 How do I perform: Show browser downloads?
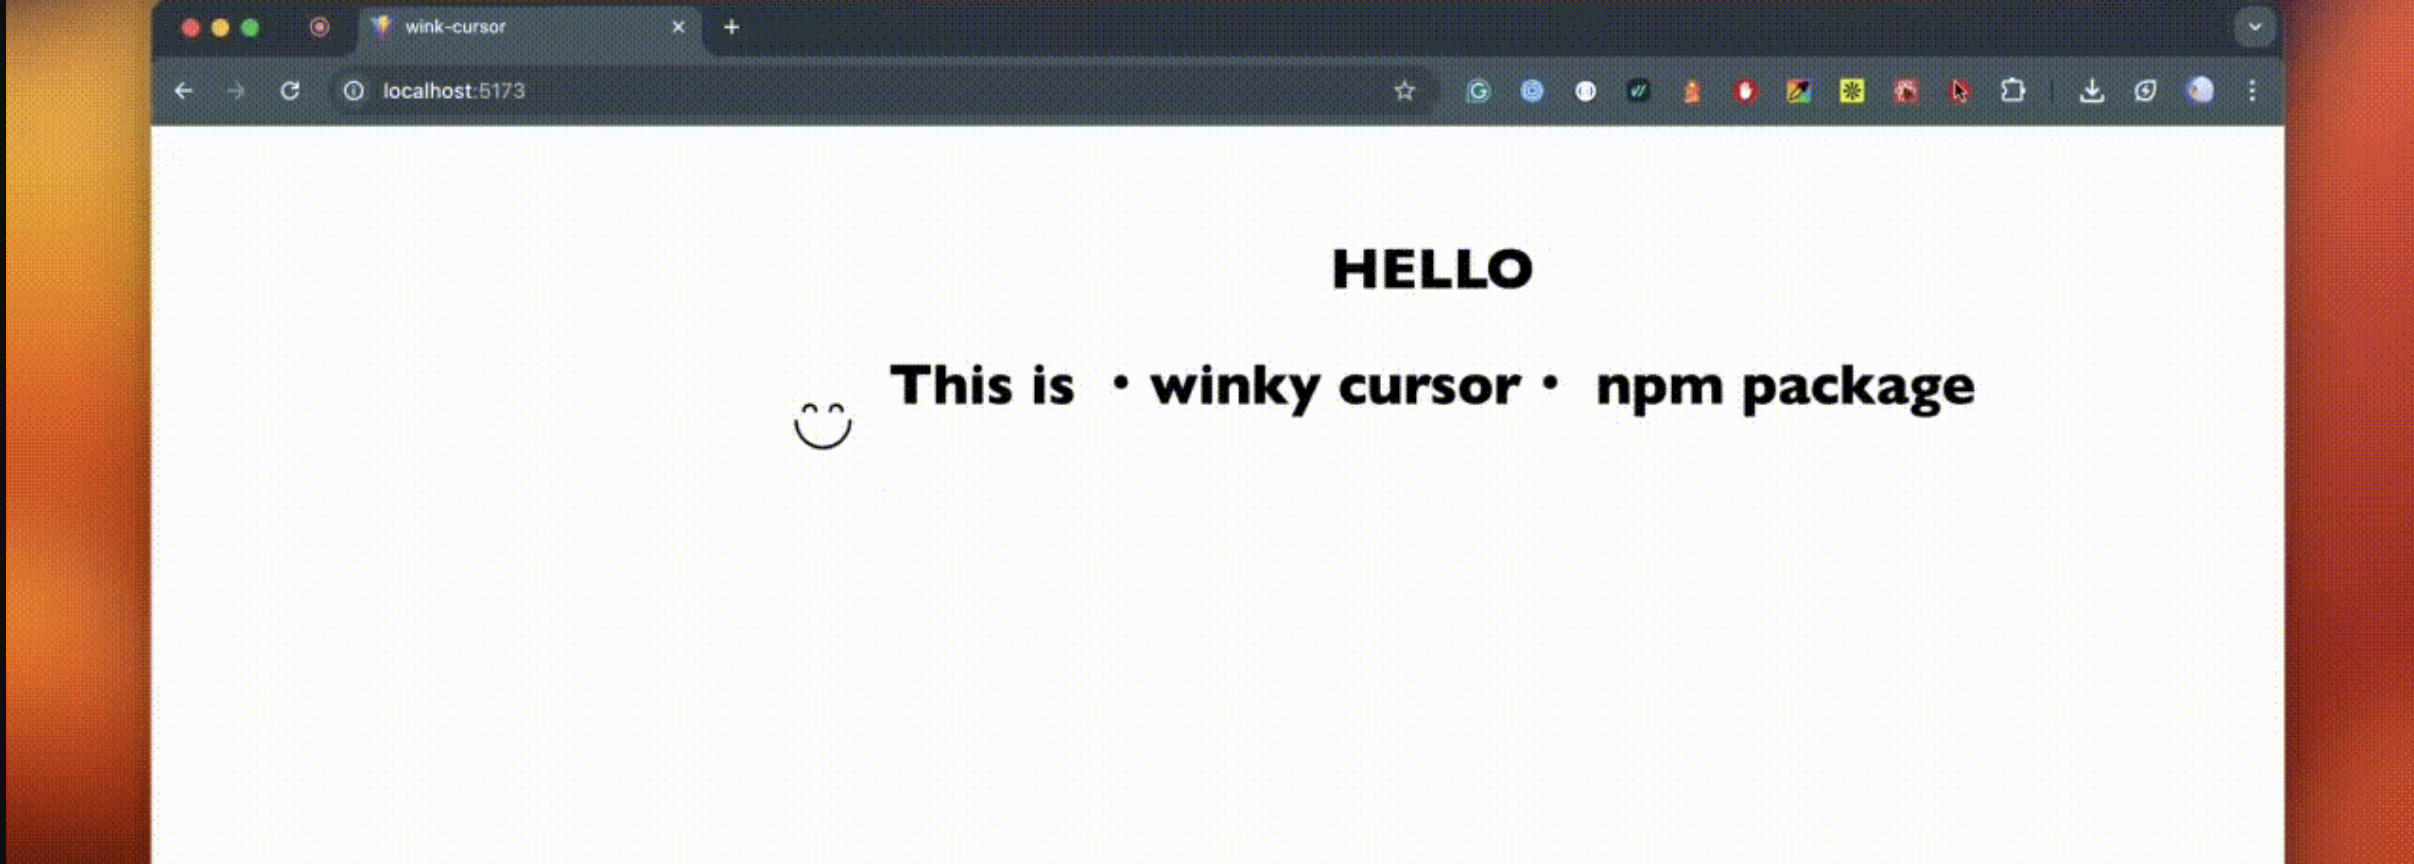[x=2091, y=91]
